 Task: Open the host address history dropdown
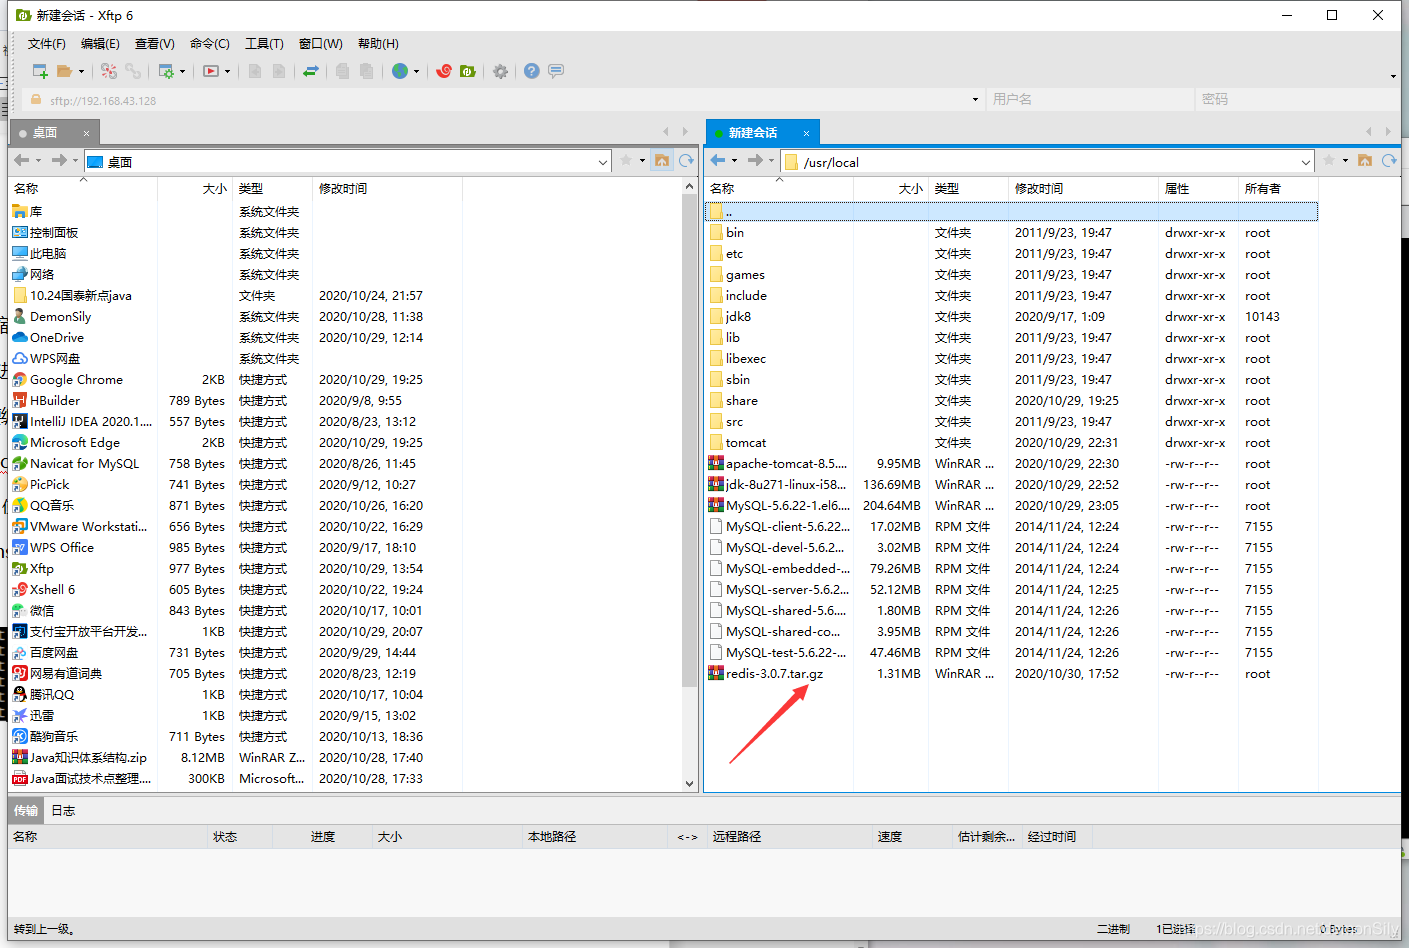tap(975, 100)
